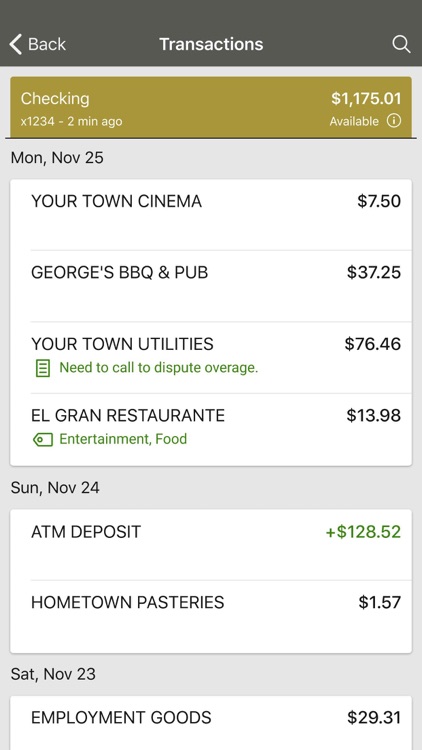Image resolution: width=422 pixels, height=750 pixels.
Task: Tap the Checking account banner
Action: tap(211, 107)
